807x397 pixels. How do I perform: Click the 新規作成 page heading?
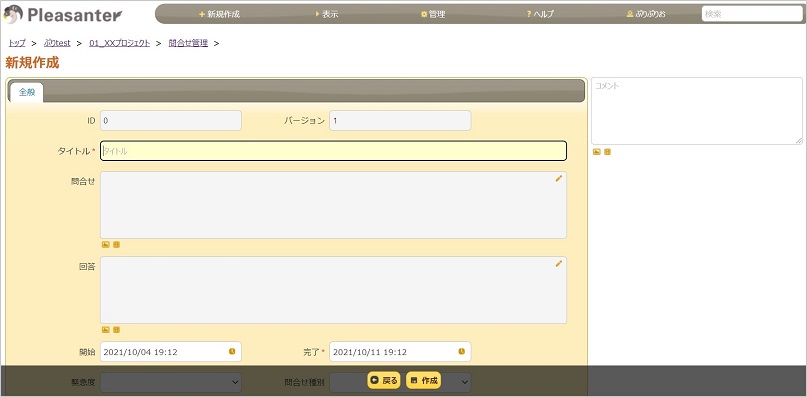pos(32,63)
